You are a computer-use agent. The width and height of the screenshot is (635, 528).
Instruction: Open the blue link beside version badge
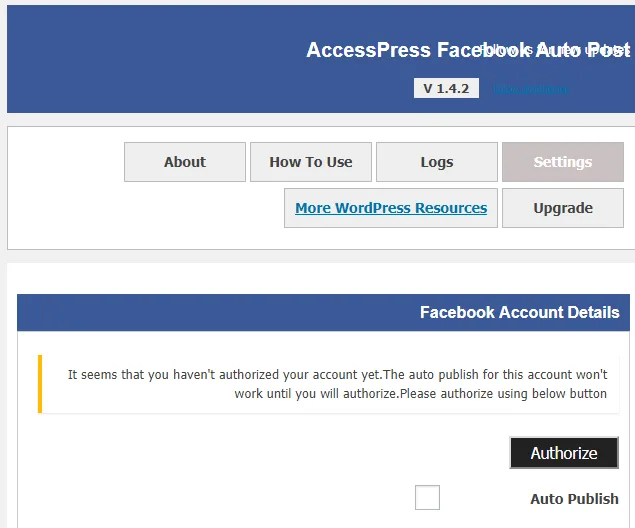point(531,89)
